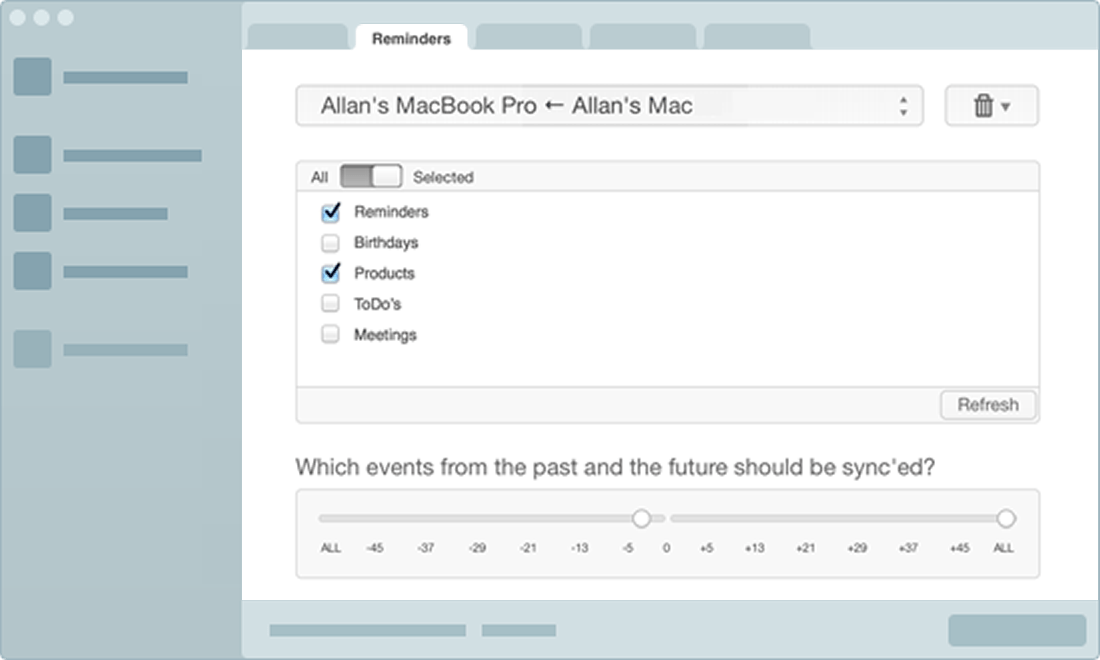Open the Allan's MacBook Pro sync dropdown
This screenshot has width=1100, height=660.
[x=609, y=106]
